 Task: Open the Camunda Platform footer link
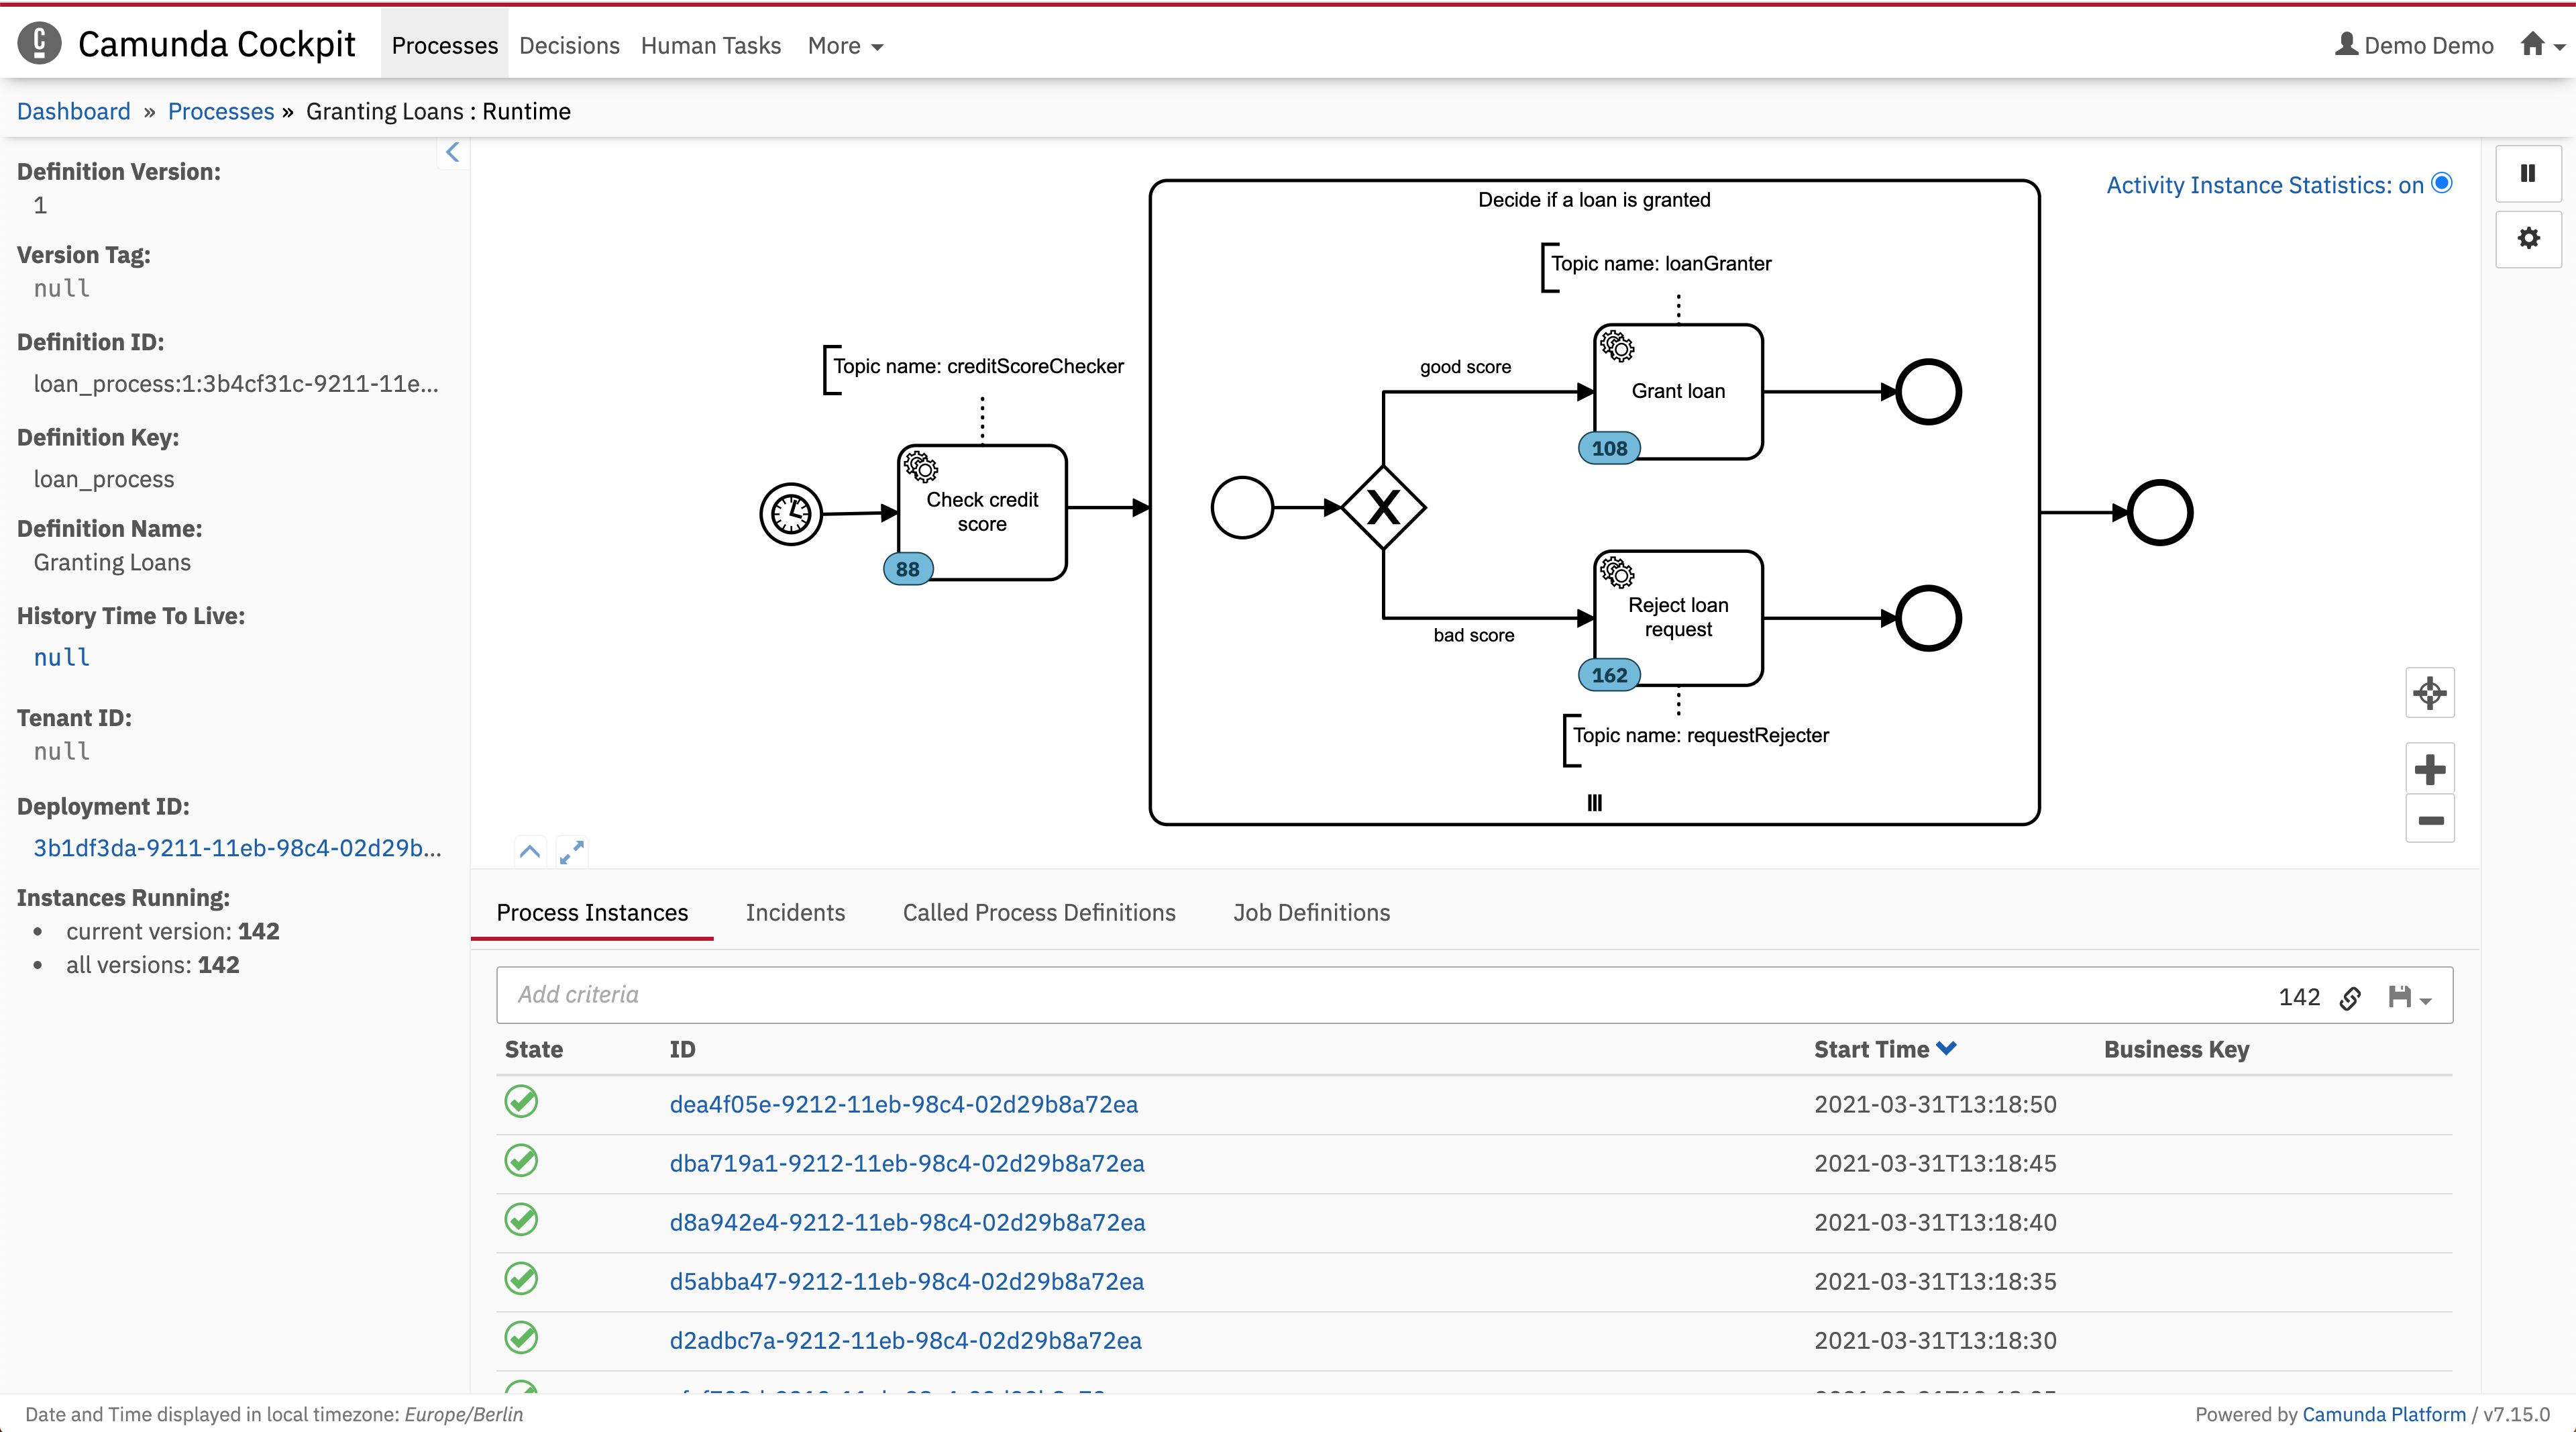(2384, 1414)
